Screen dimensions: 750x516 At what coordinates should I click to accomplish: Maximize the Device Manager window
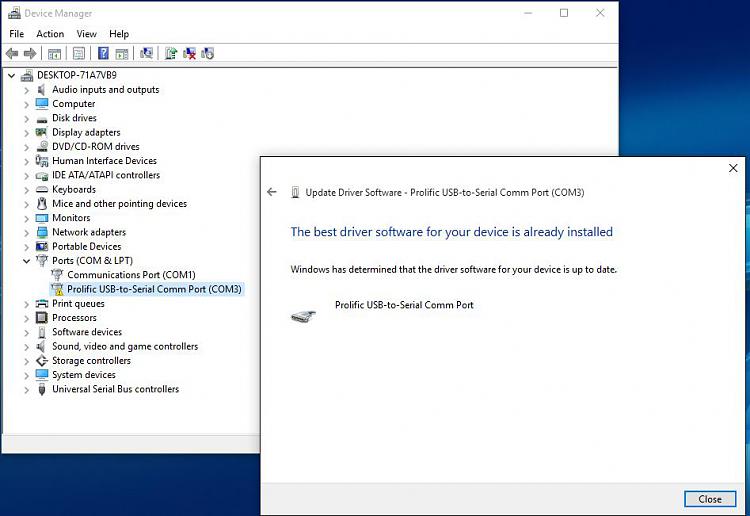[x=564, y=13]
